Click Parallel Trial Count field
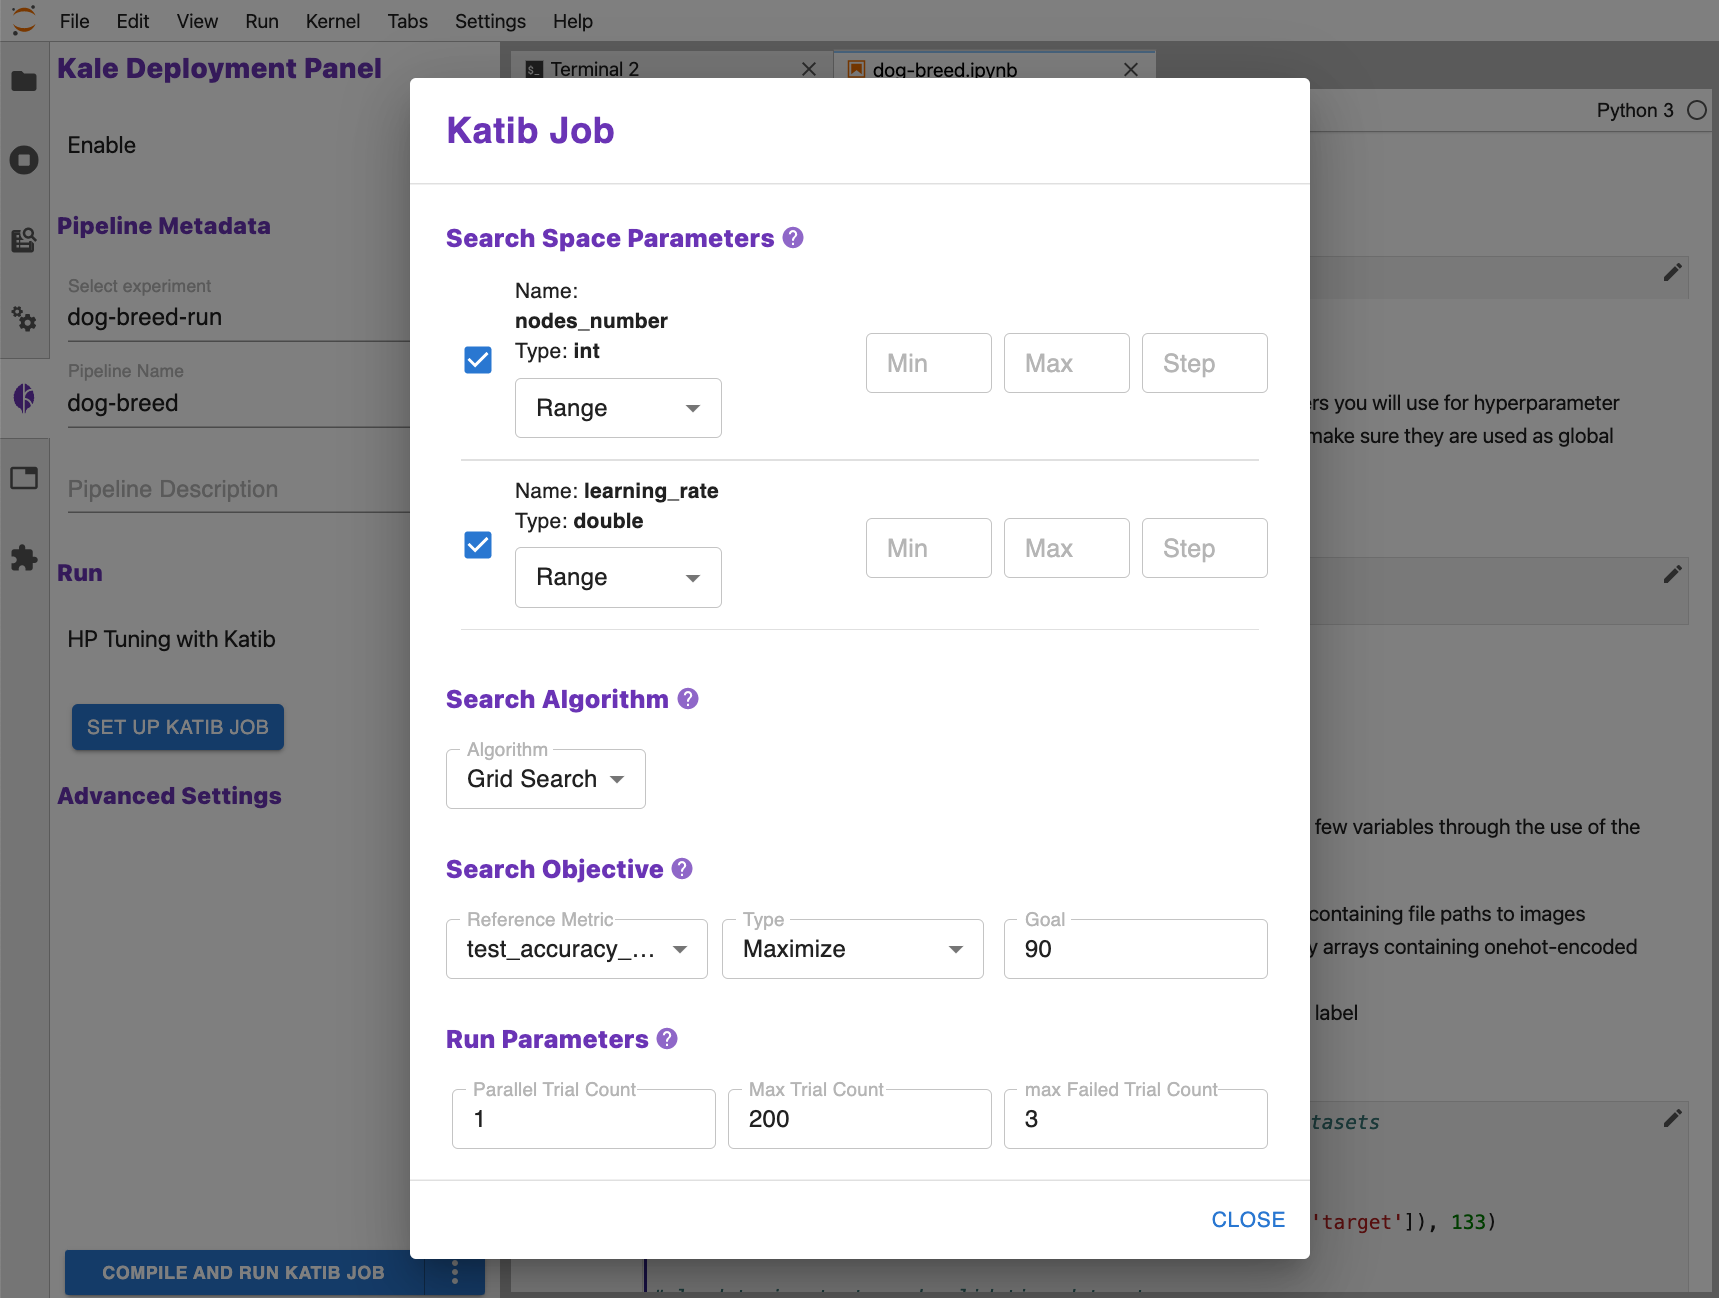The width and height of the screenshot is (1719, 1298). (584, 1119)
